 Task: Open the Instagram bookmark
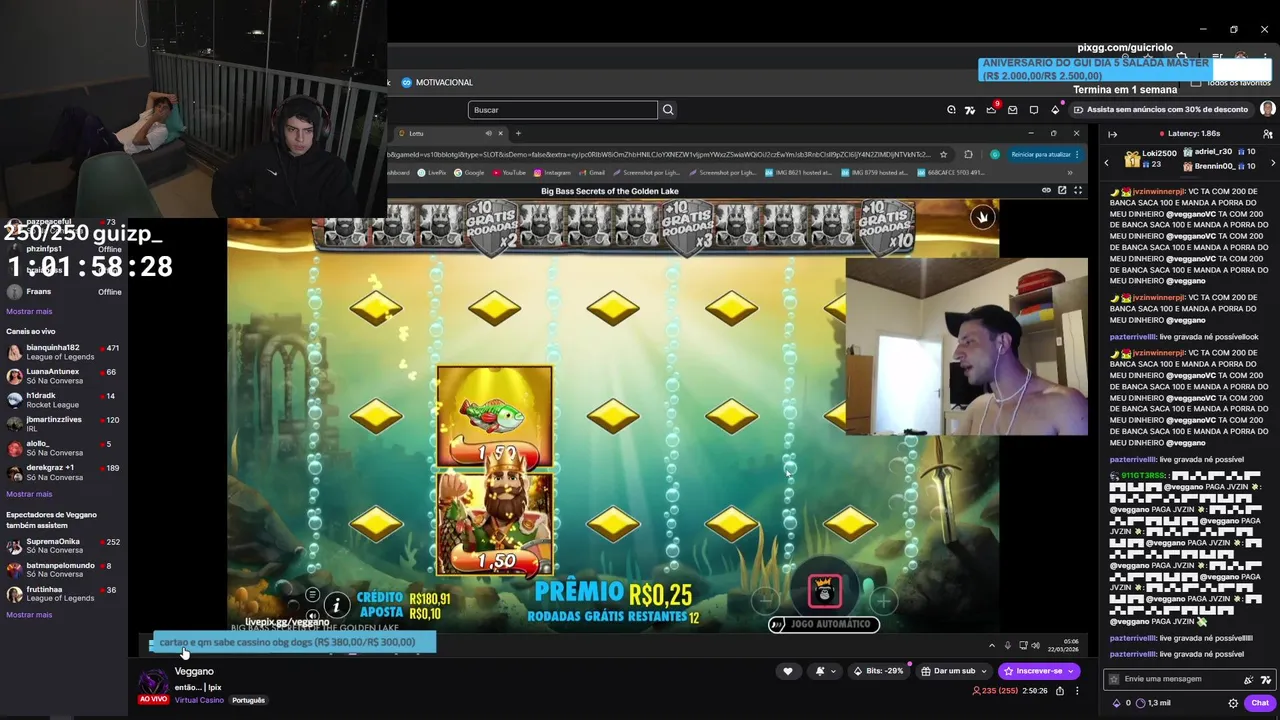pos(552,172)
